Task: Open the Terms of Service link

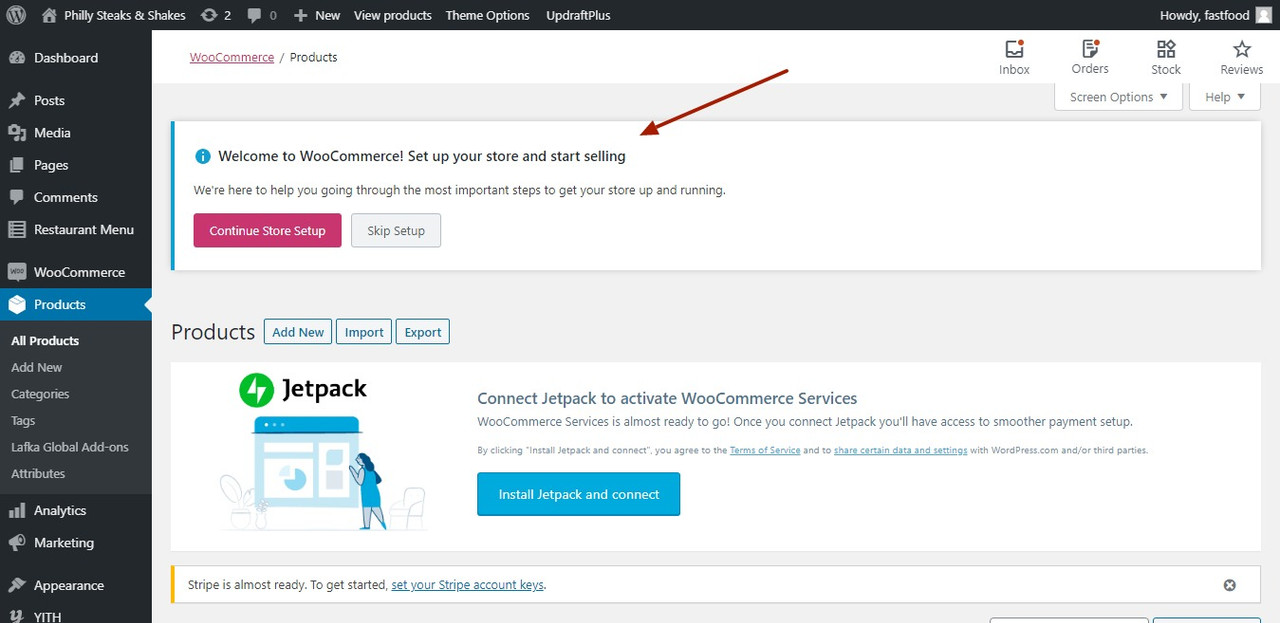Action: (765, 450)
